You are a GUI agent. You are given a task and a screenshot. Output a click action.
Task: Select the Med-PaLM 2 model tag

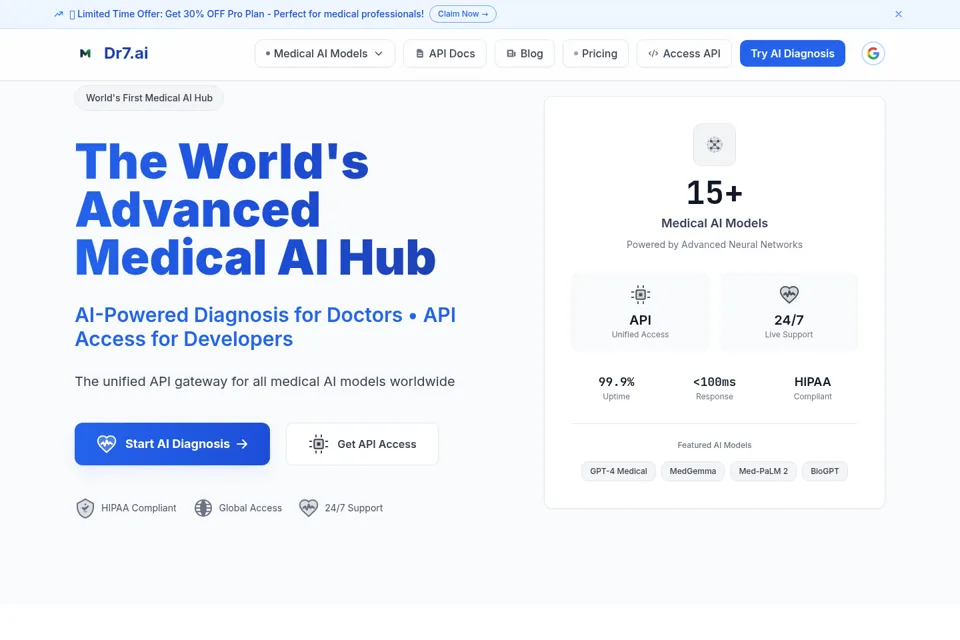(763, 471)
